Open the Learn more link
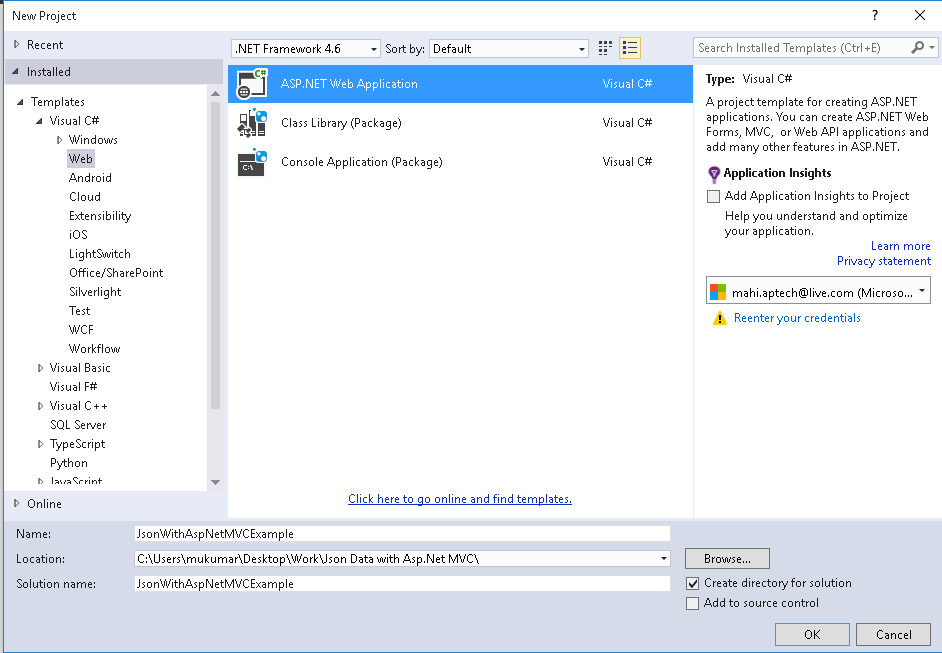 pos(901,246)
